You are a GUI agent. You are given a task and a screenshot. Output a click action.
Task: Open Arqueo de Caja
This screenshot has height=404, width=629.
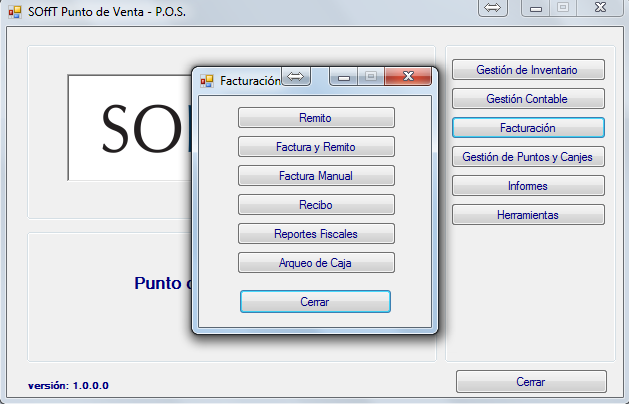pyautogui.click(x=316, y=263)
